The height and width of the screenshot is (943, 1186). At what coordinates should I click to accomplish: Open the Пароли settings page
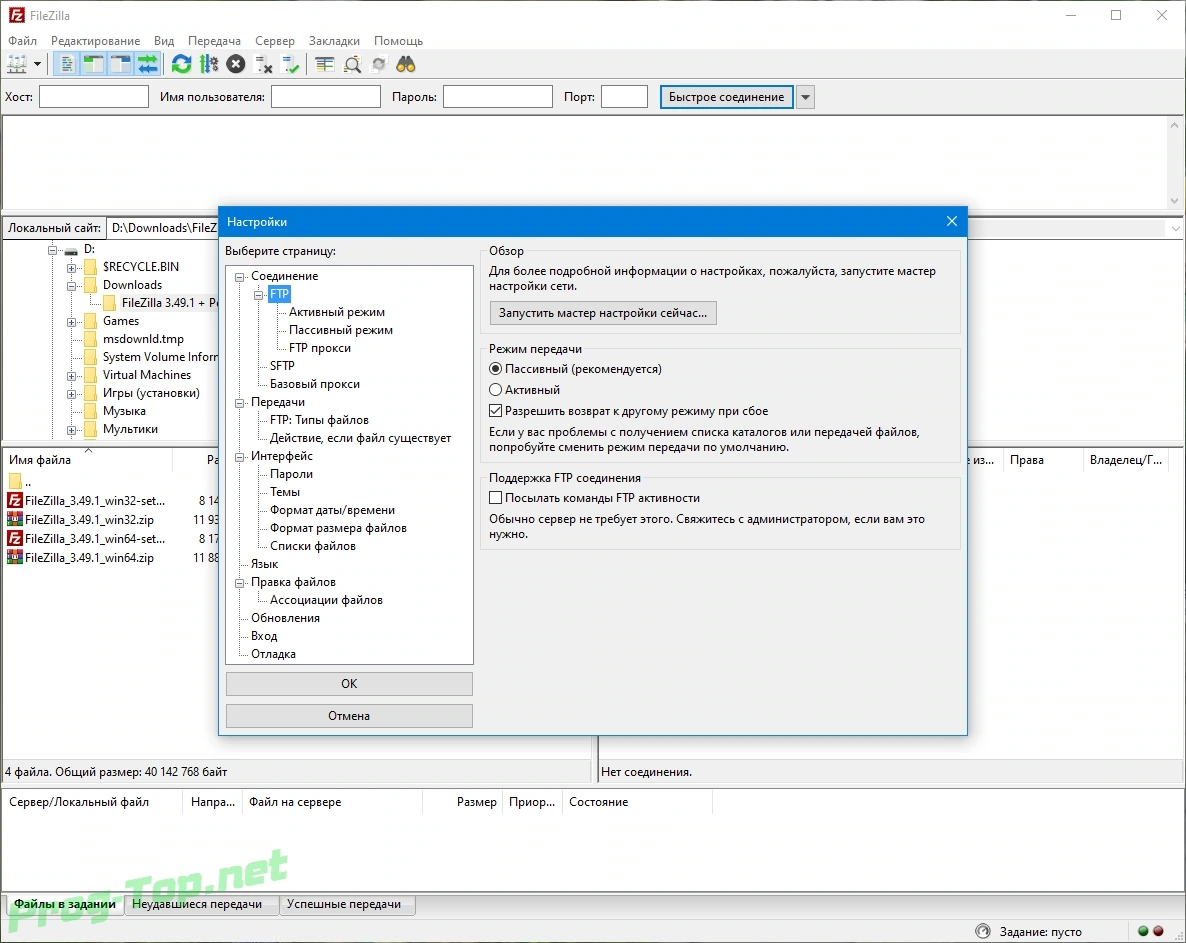291,474
